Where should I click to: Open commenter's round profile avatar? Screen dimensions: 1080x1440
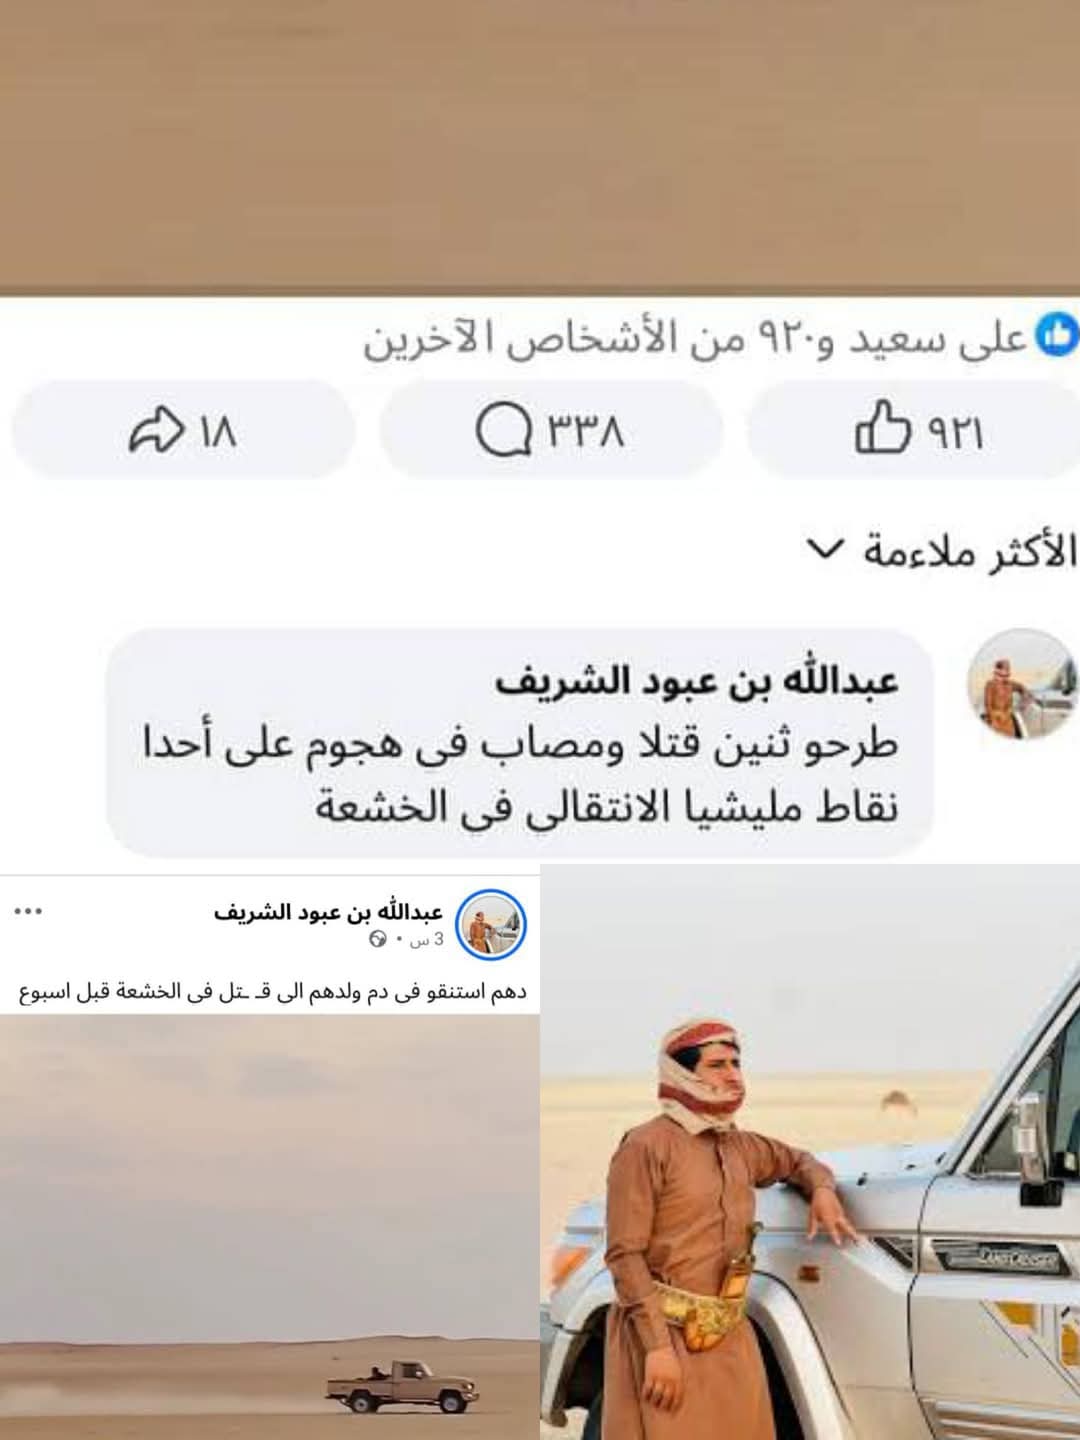click(1021, 684)
